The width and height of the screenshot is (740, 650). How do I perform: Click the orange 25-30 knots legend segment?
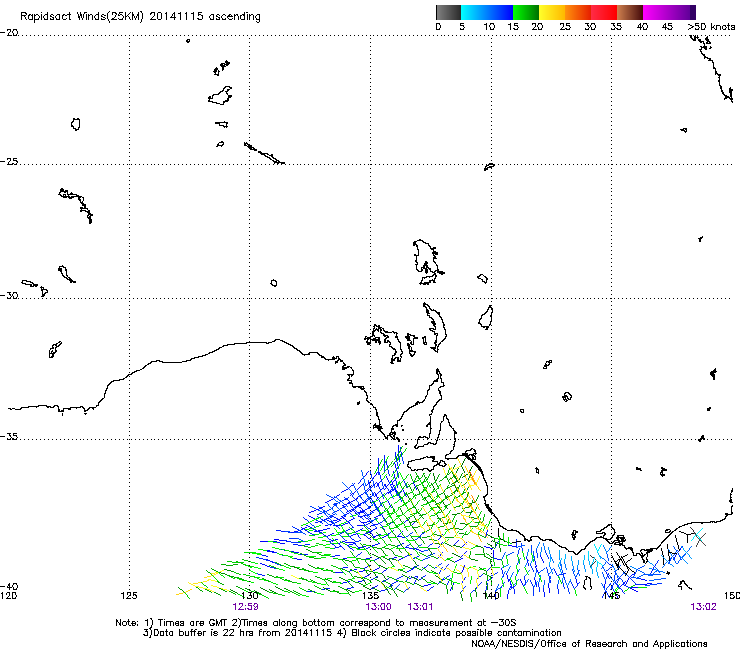pyautogui.click(x=578, y=12)
